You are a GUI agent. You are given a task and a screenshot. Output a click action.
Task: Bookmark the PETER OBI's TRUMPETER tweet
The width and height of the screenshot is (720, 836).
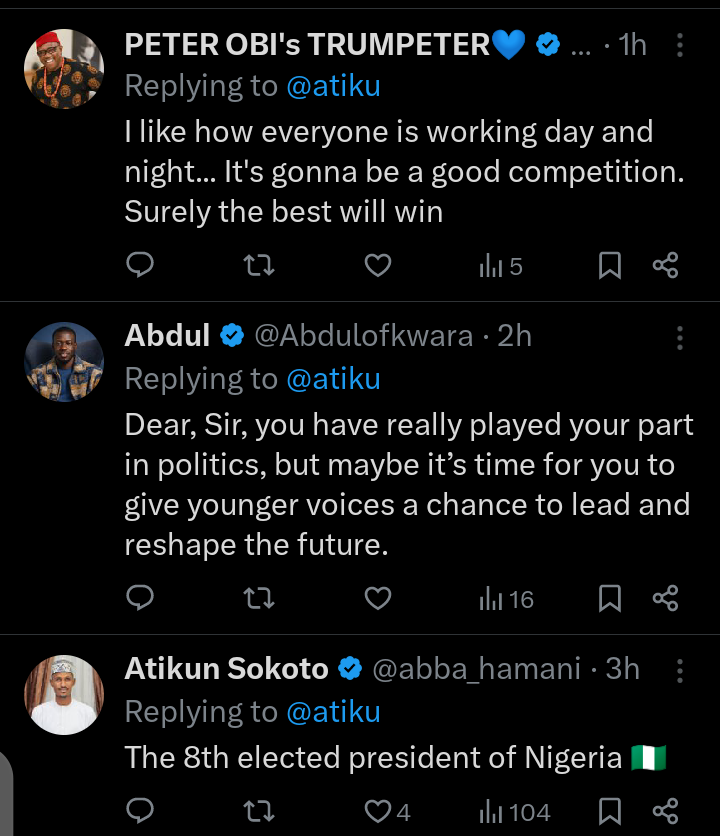click(x=609, y=265)
